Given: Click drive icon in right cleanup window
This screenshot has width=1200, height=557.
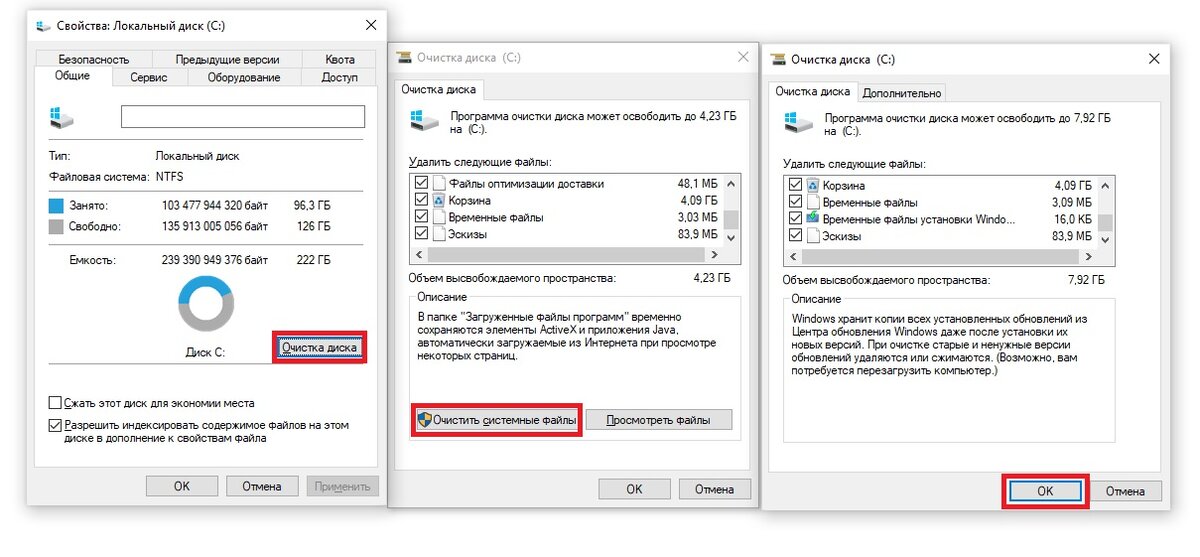Looking at the screenshot, I should 798,124.
